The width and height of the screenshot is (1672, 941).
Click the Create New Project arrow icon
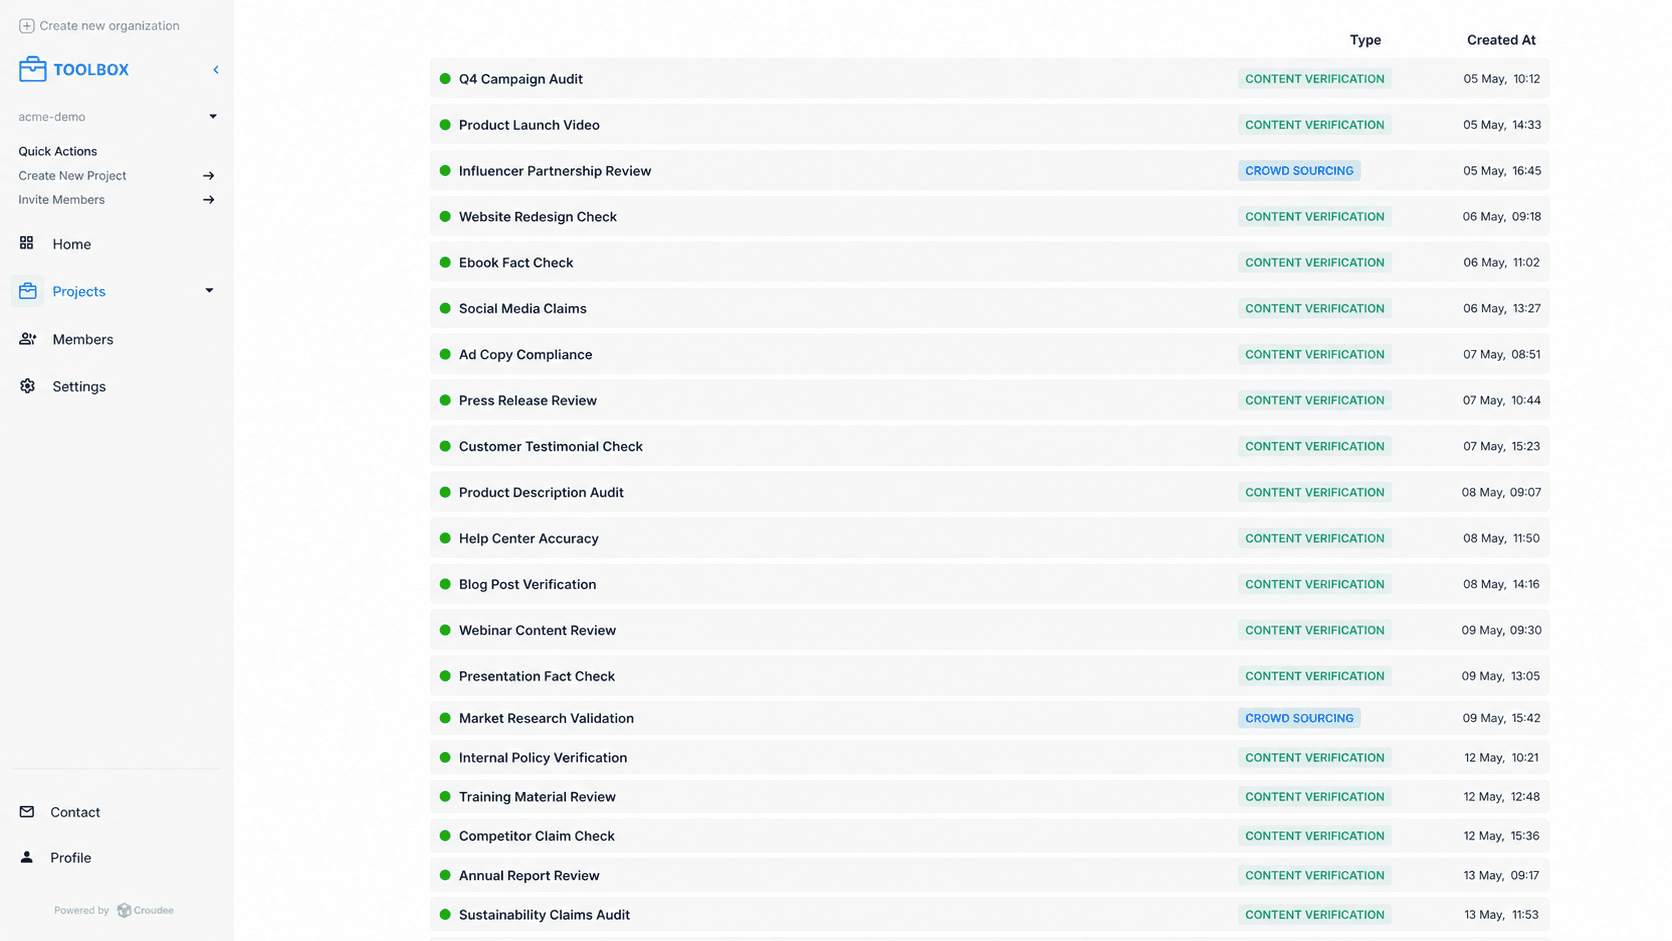(x=209, y=176)
